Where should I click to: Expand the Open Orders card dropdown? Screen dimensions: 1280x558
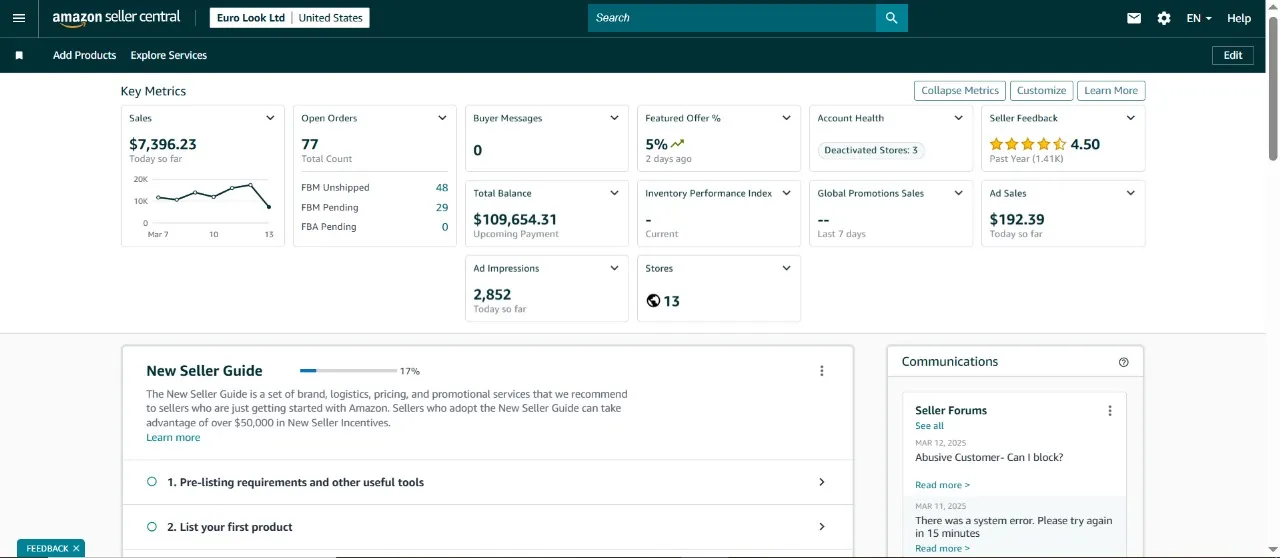442,118
